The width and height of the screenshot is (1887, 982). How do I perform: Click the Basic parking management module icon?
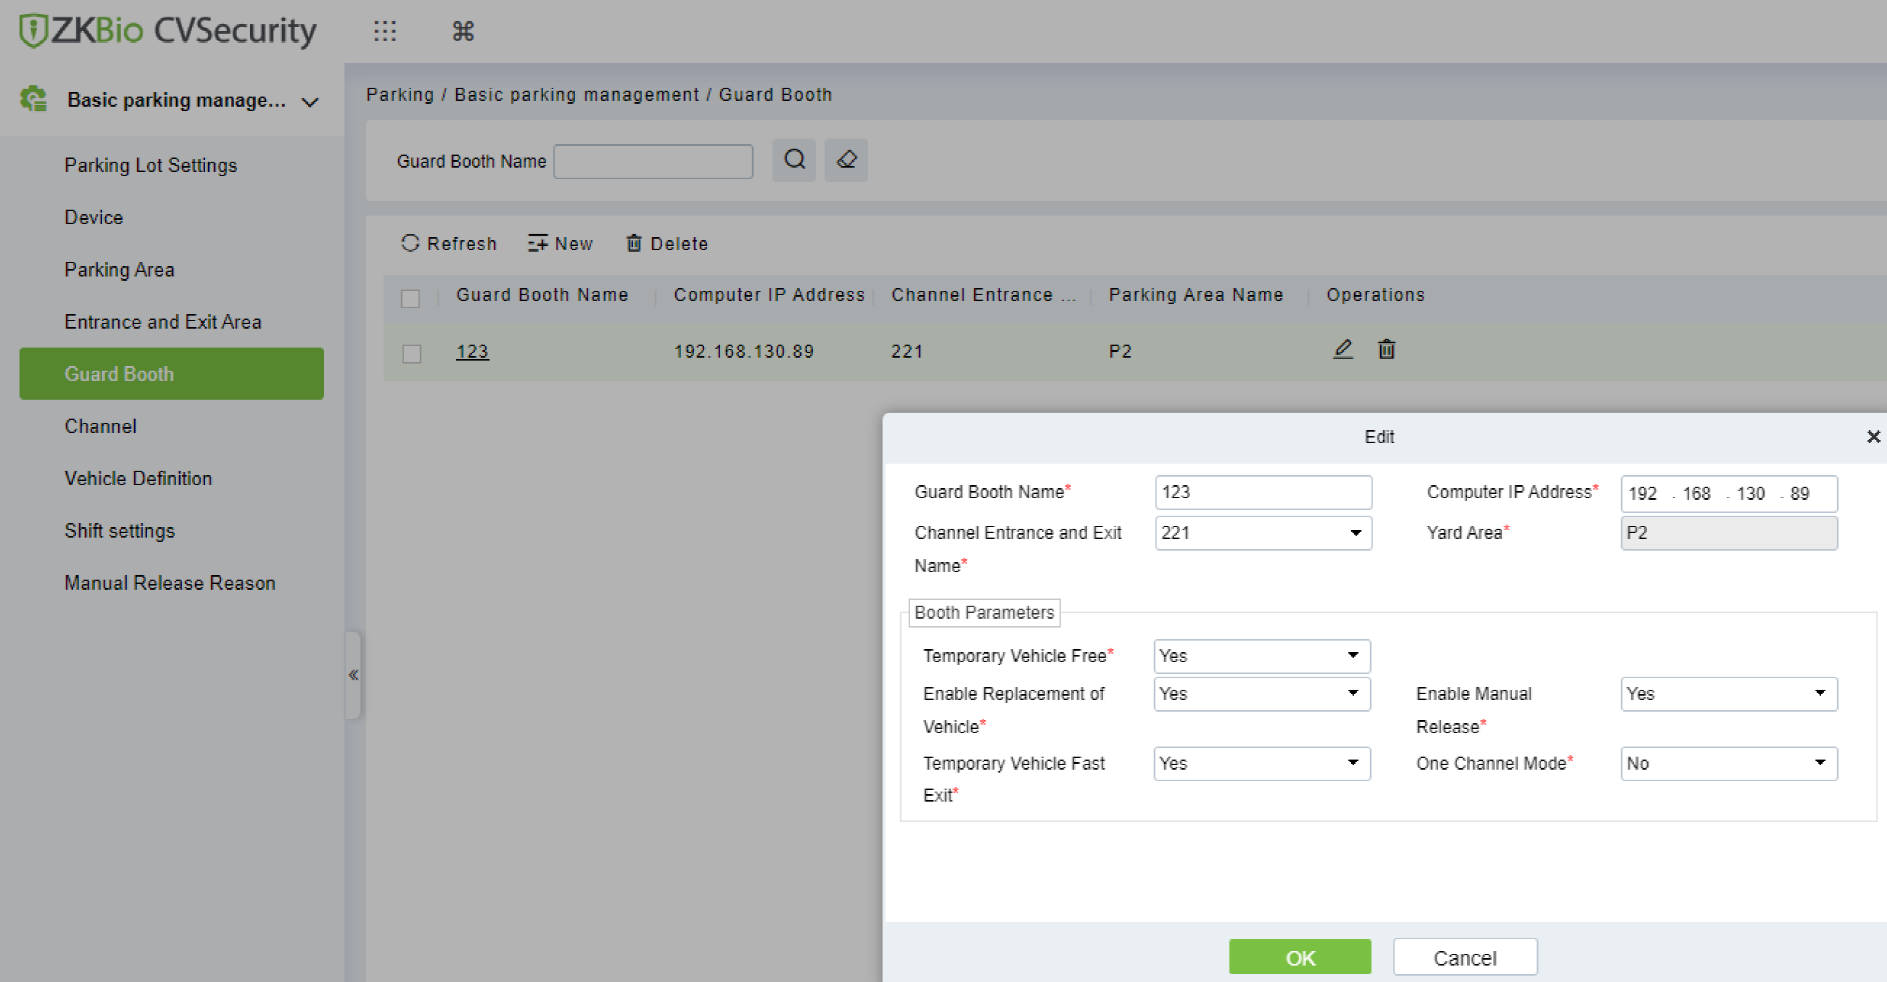click(x=34, y=99)
